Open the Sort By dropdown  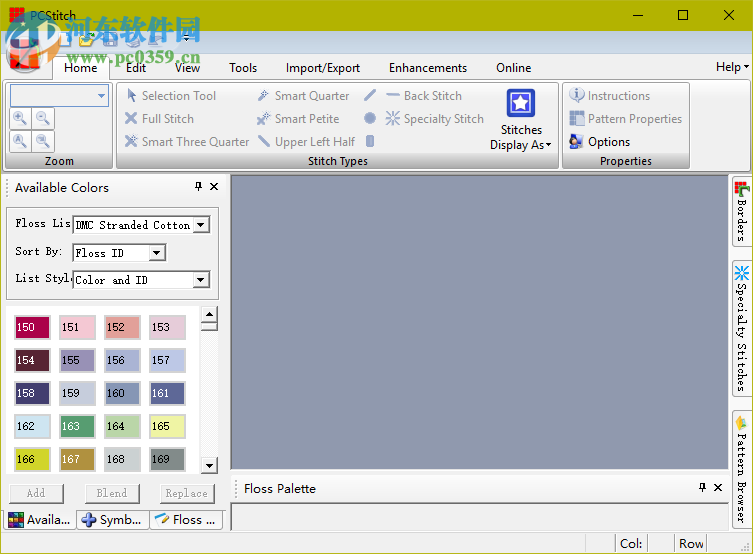click(156, 253)
